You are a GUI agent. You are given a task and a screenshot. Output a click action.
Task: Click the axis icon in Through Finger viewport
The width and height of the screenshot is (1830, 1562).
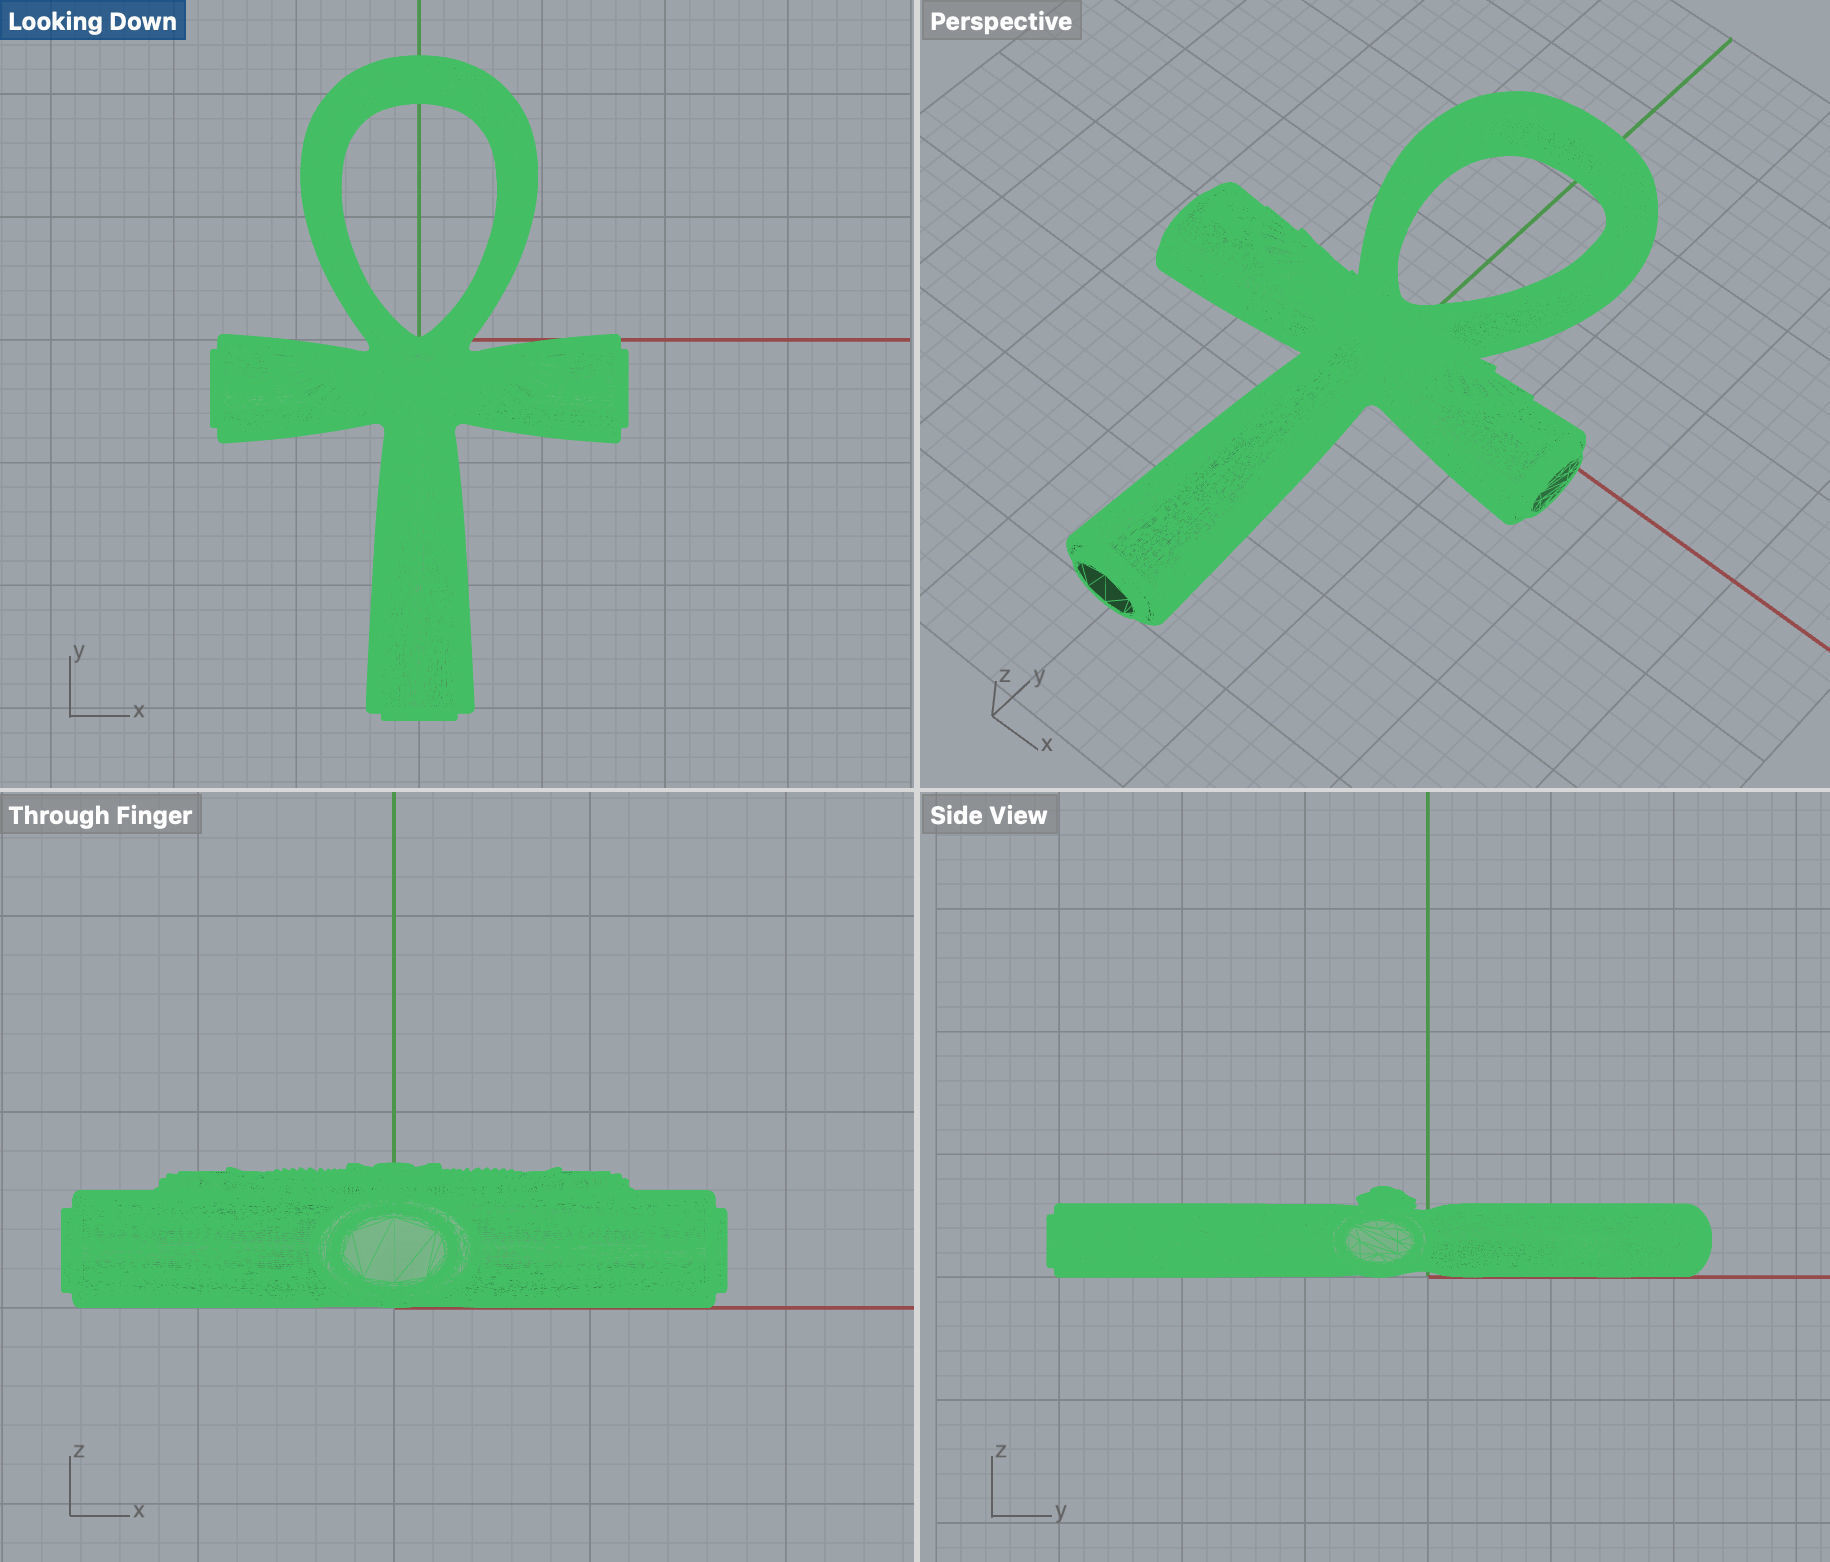click(x=105, y=1483)
